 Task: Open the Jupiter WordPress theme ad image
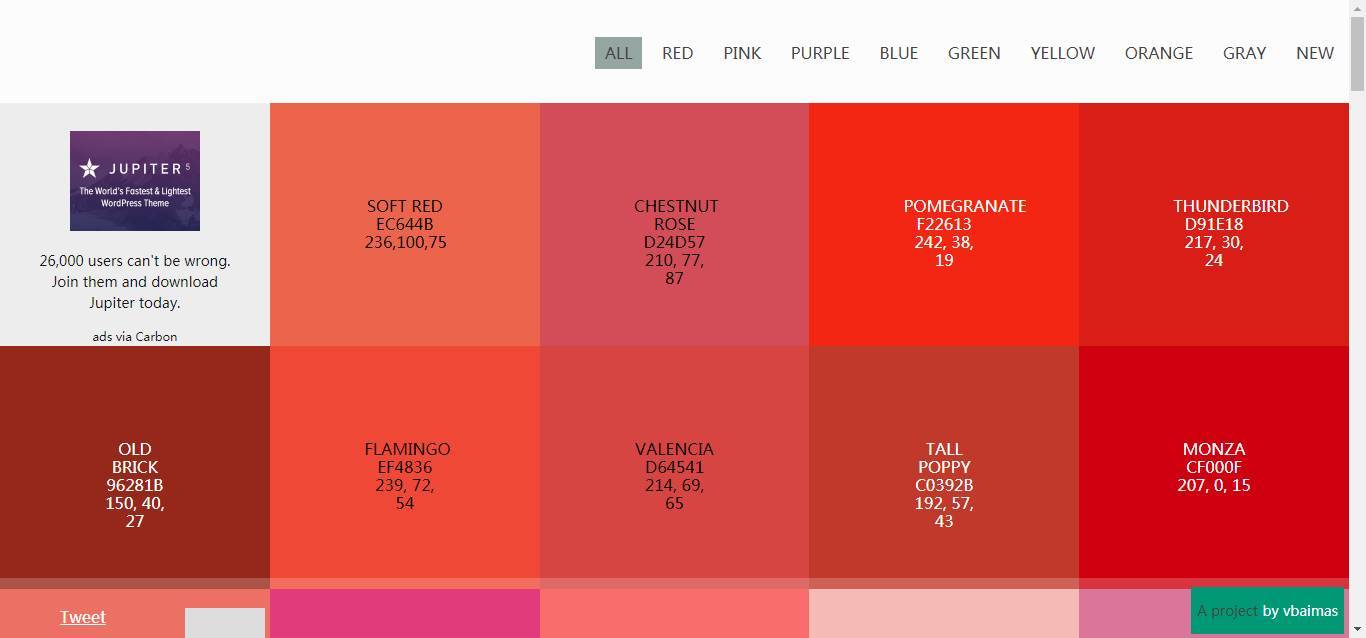(135, 181)
